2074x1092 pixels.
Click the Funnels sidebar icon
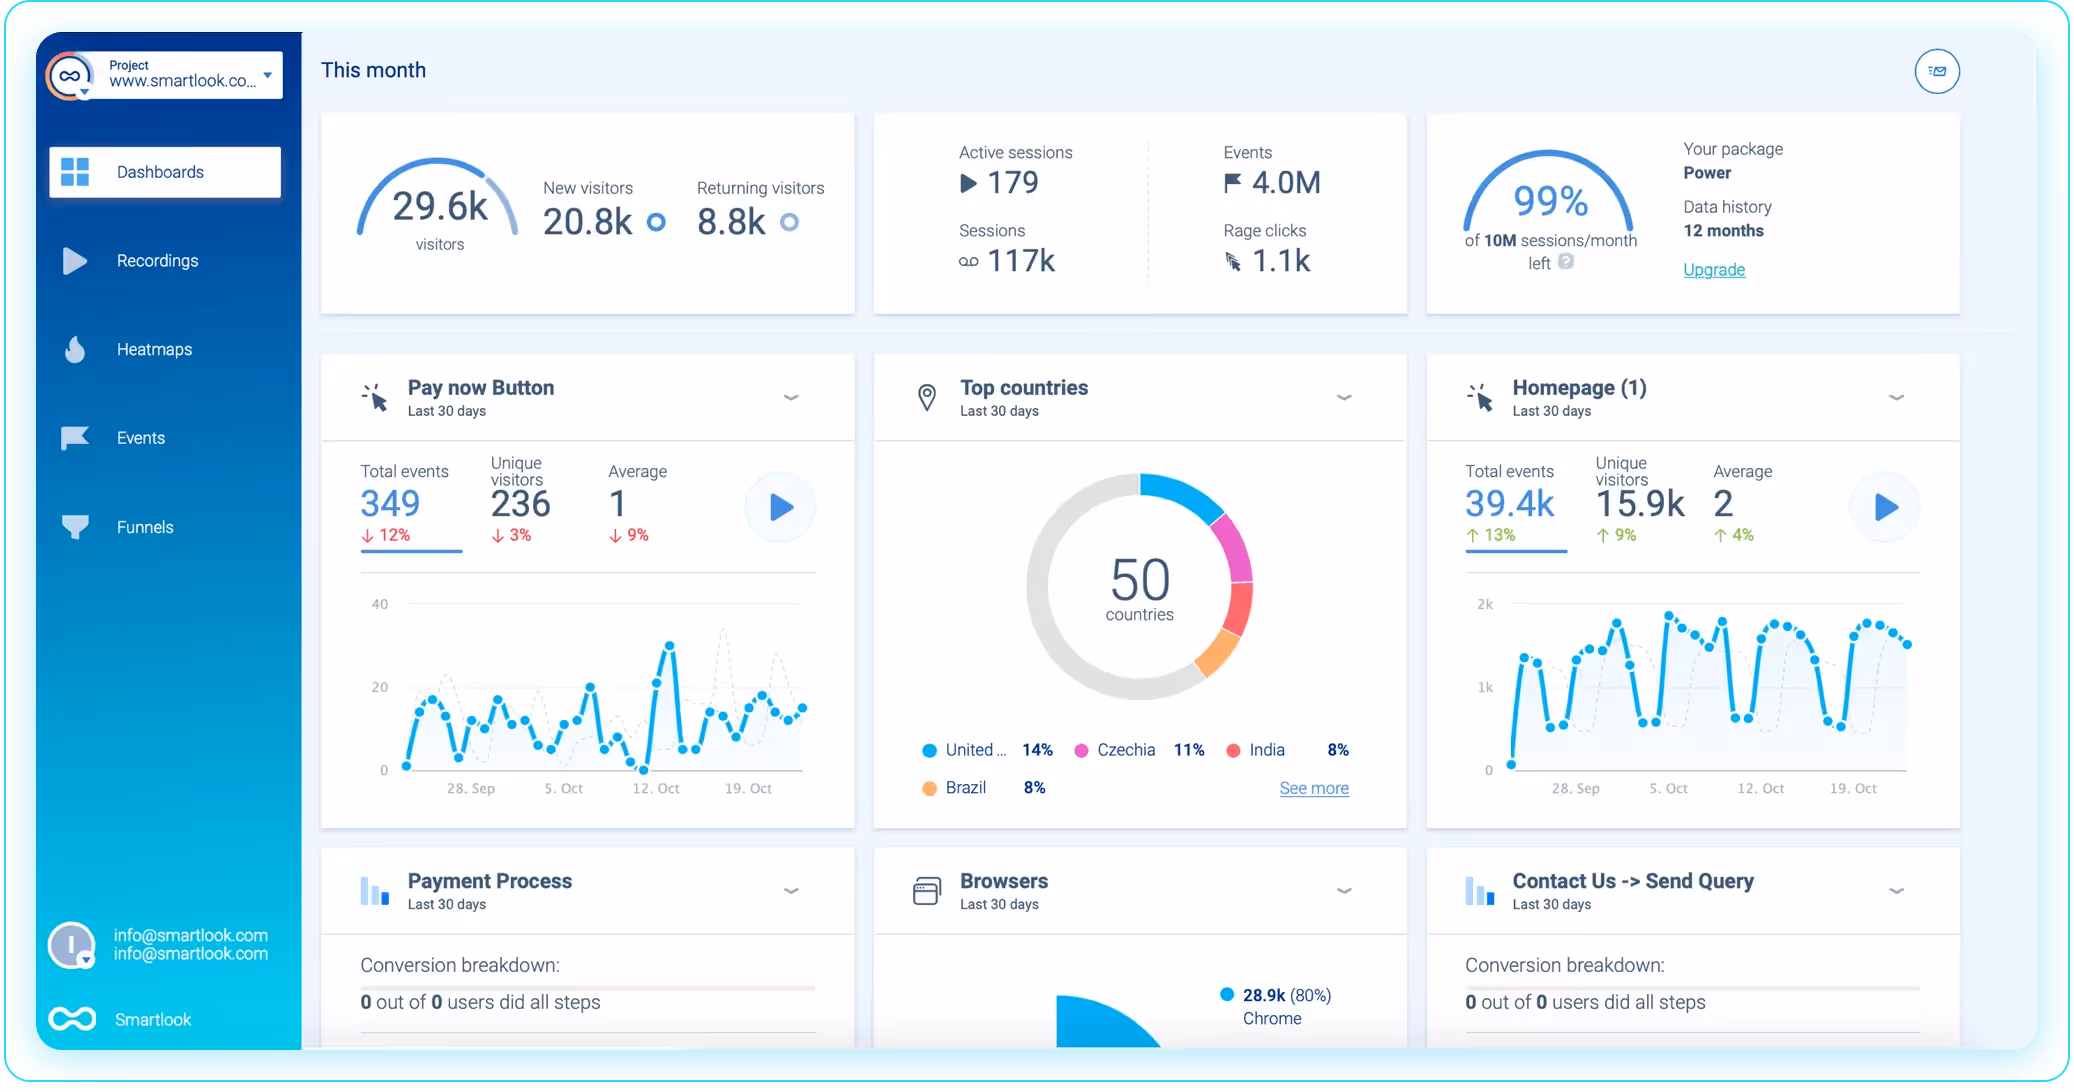pos(75,527)
